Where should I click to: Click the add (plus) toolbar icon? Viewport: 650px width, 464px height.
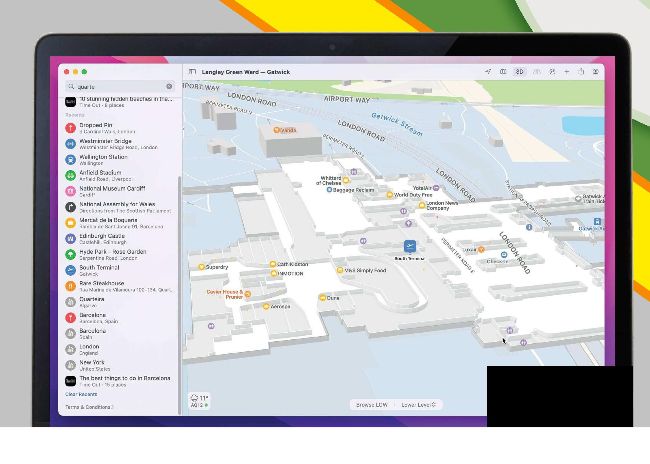[566, 72]
